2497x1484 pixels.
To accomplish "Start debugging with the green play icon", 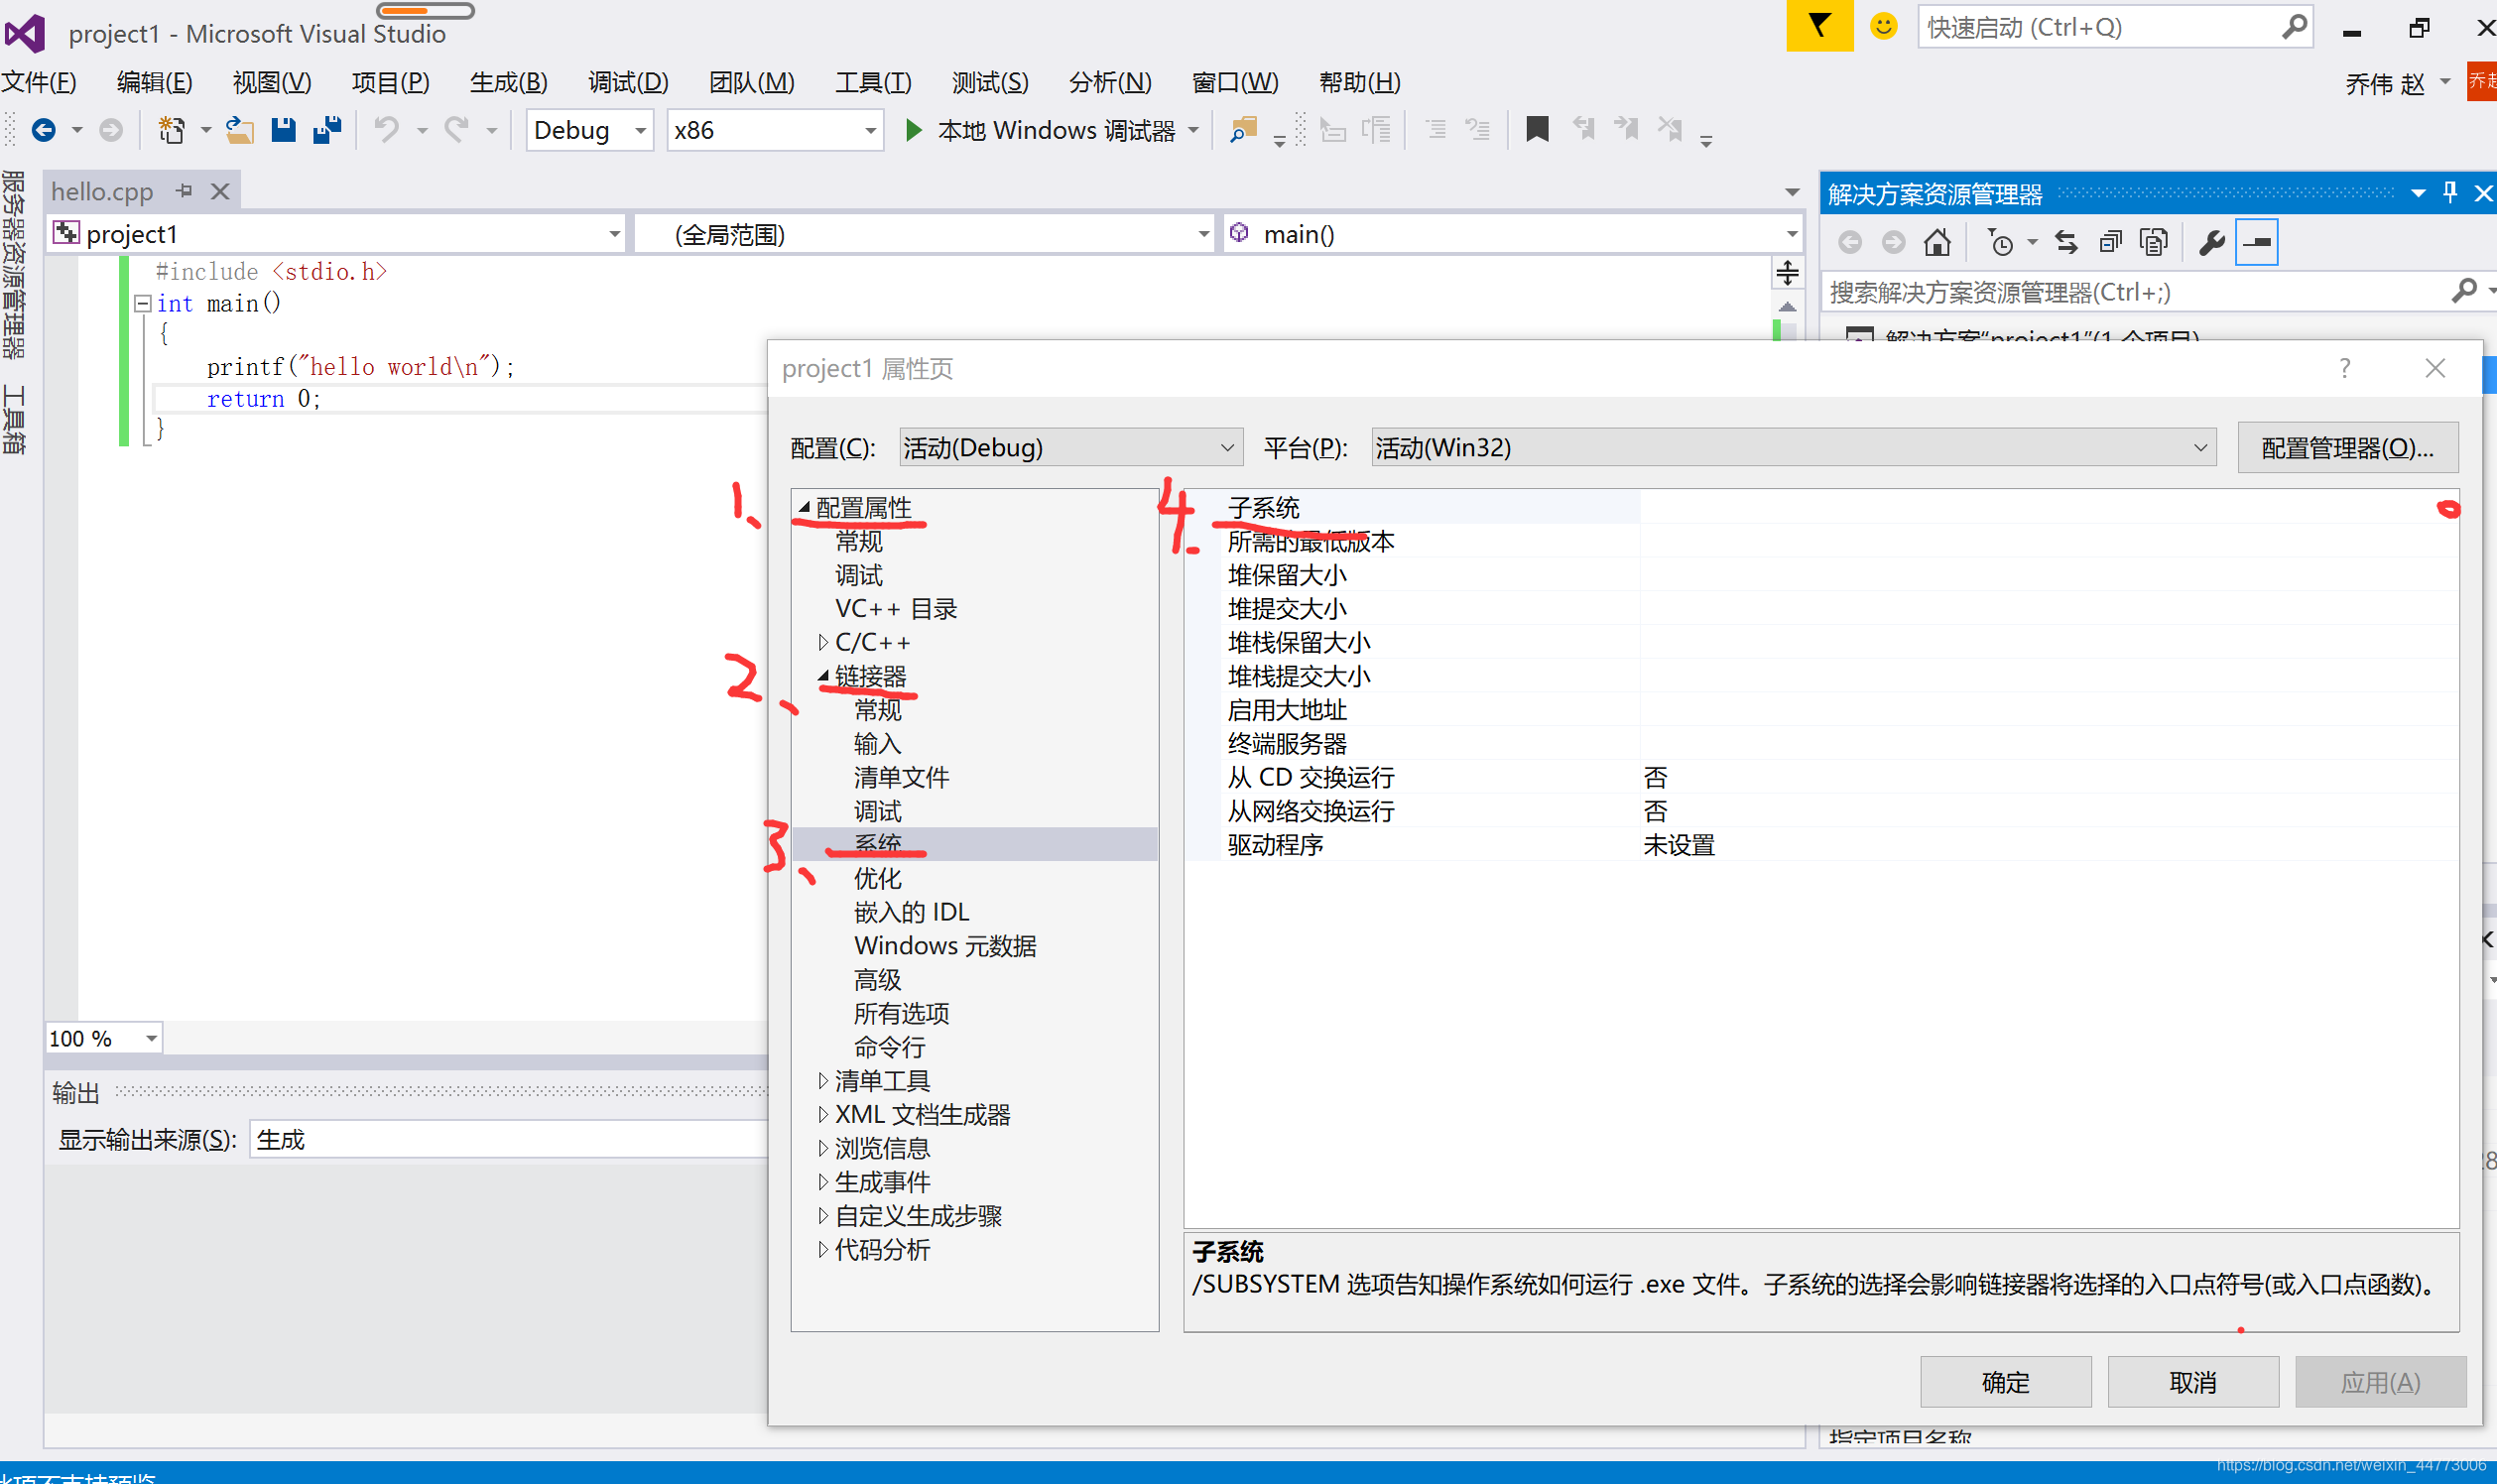I will point(913,130).
